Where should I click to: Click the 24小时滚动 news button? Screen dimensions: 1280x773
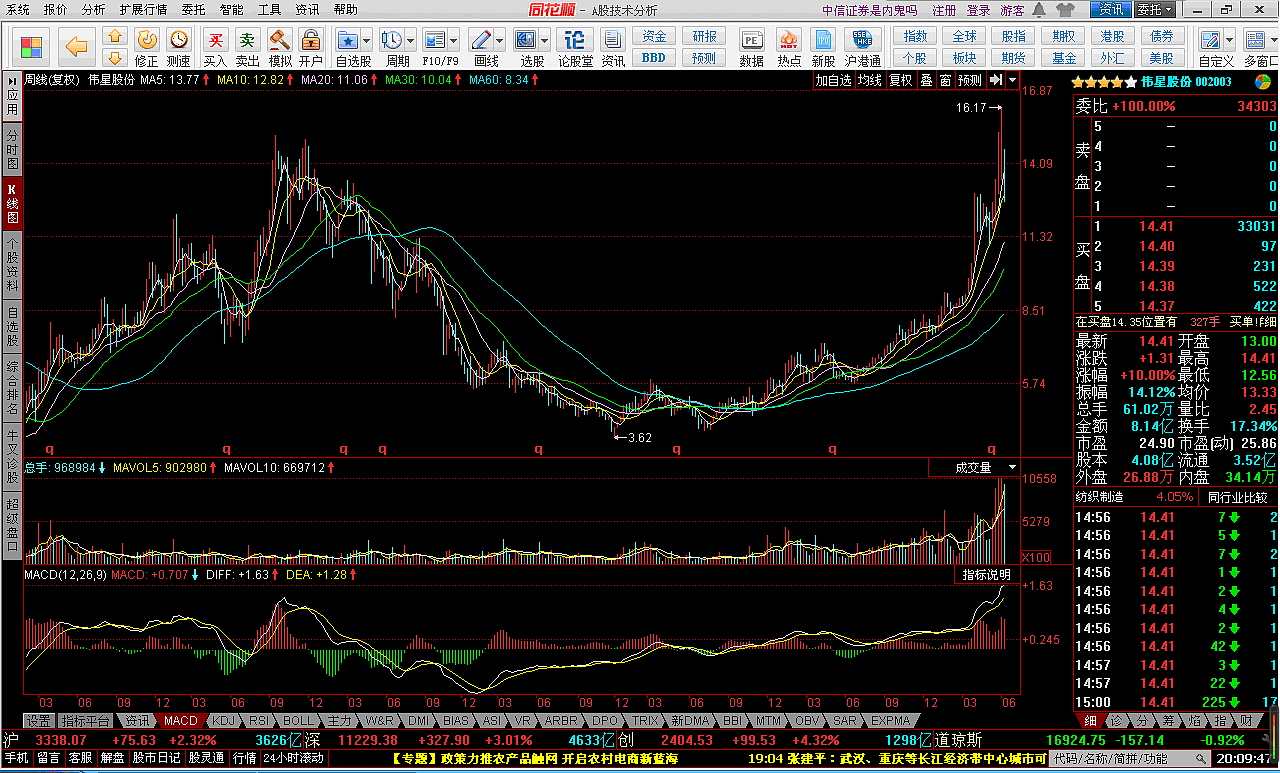(x=293, y=758)
